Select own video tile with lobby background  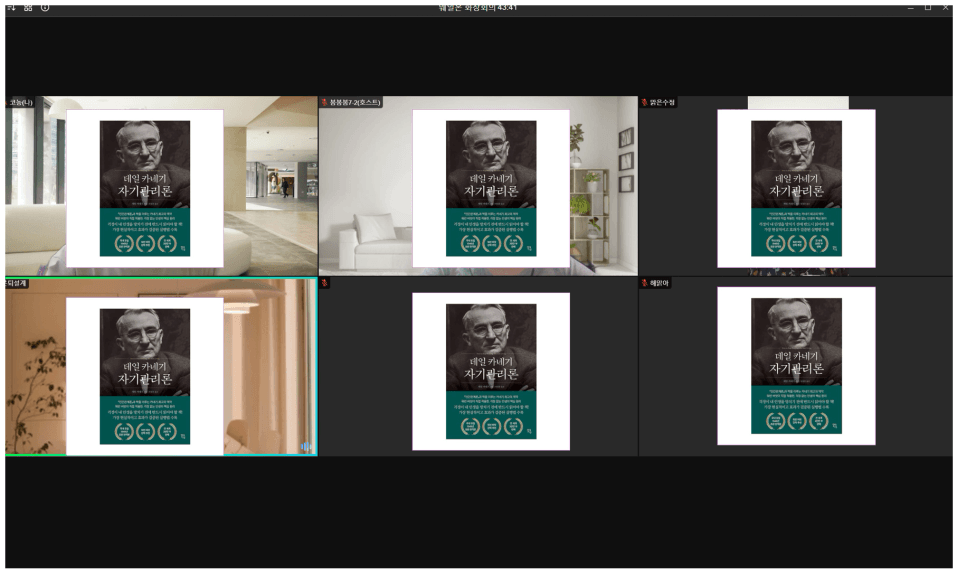tap(162, 186)
